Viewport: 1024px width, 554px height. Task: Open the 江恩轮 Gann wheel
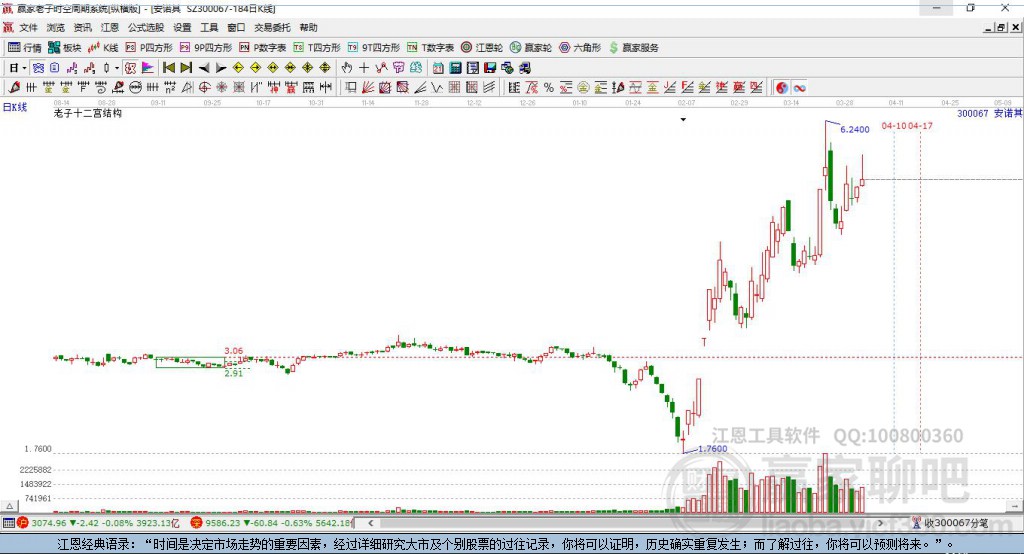[482, 48]
